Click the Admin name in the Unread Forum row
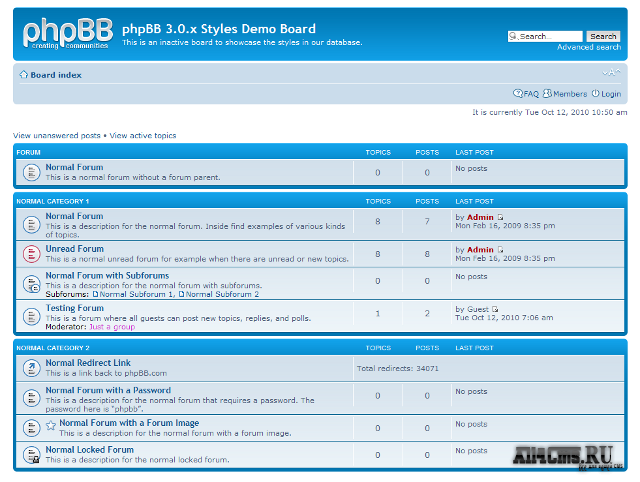640x482 pixels. (x=480, y=249)
